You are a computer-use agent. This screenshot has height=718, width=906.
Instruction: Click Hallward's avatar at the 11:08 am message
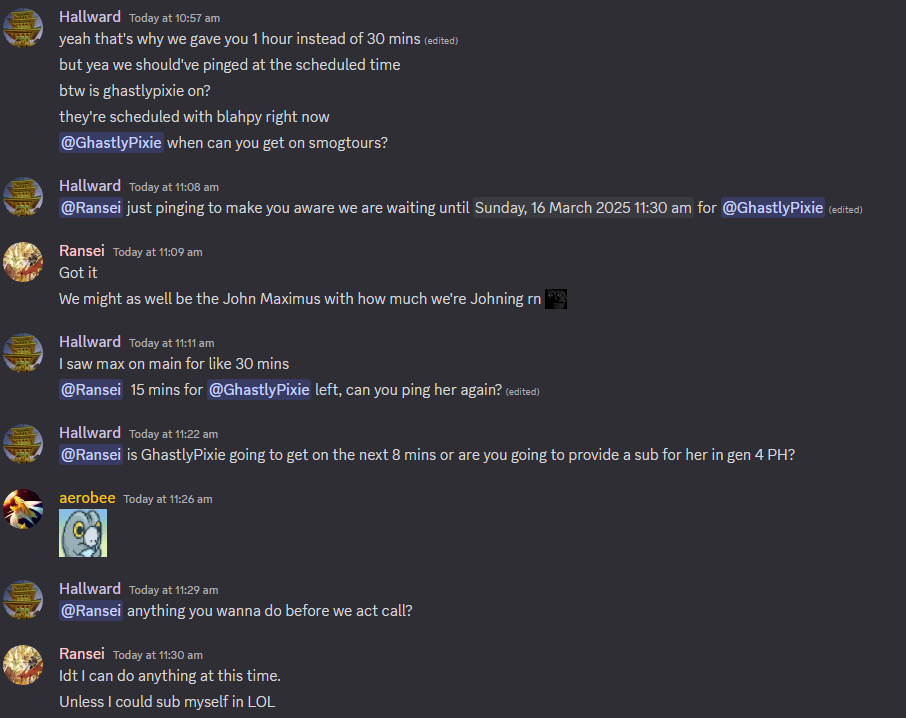point(23,196)
